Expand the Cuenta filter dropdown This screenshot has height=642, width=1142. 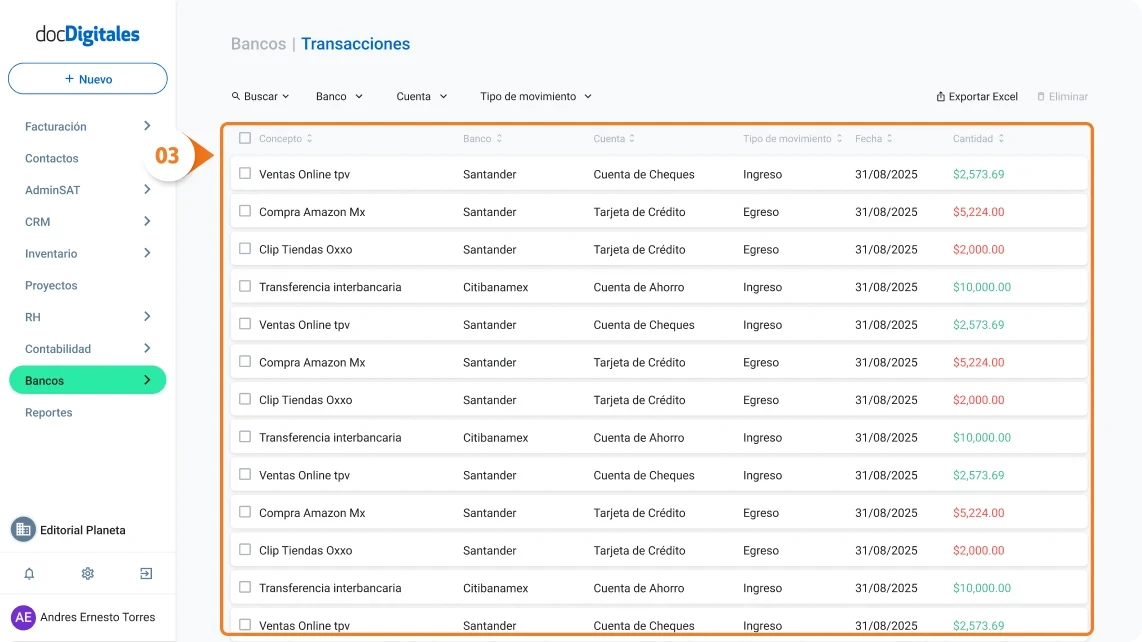pyautogui.click(x=420, y=96)
